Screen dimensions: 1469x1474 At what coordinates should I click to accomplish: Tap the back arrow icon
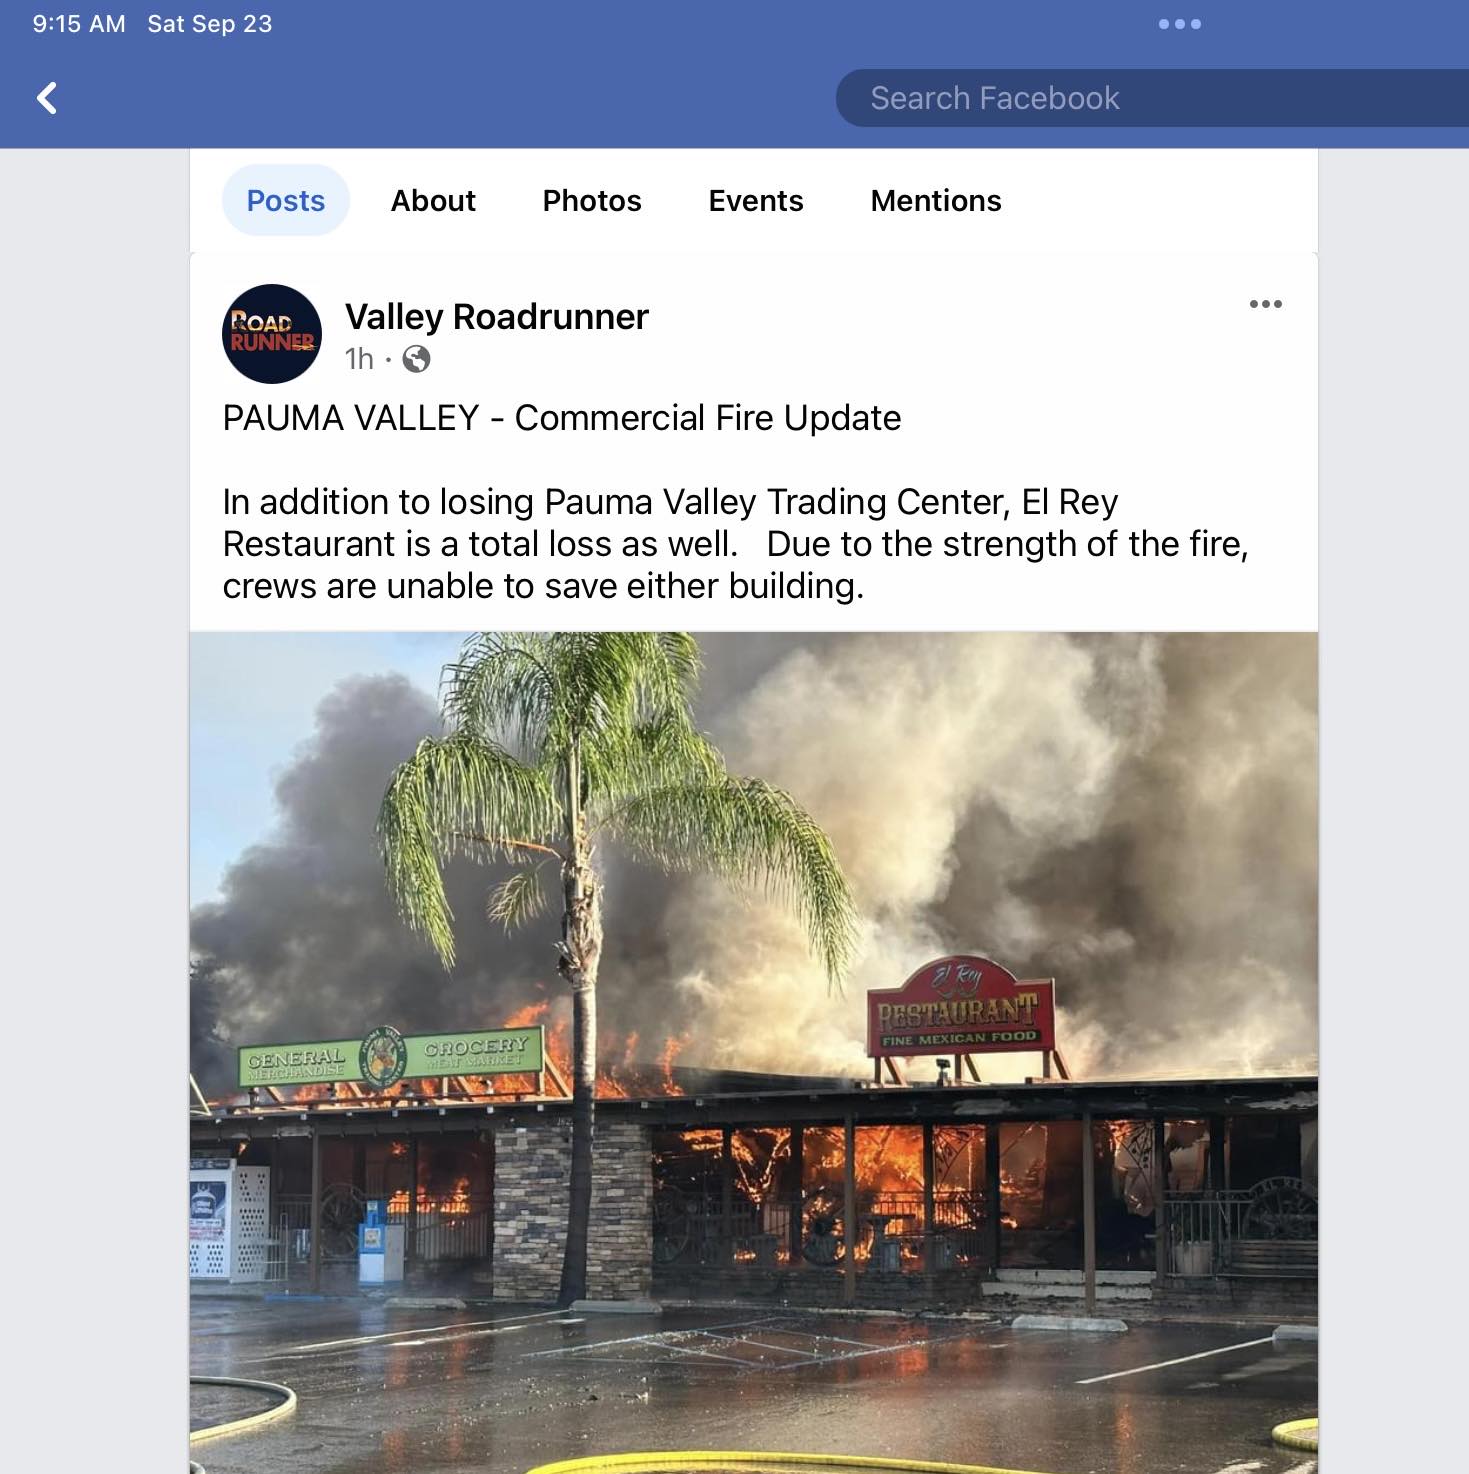(x=46, y=98)
